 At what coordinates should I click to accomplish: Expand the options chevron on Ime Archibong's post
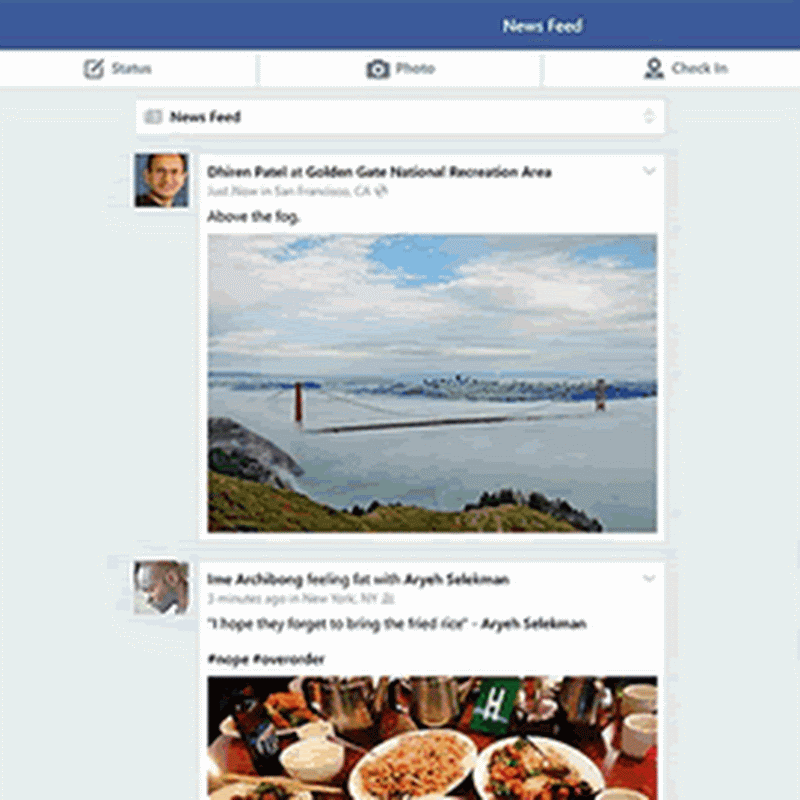tap(648, 578)
